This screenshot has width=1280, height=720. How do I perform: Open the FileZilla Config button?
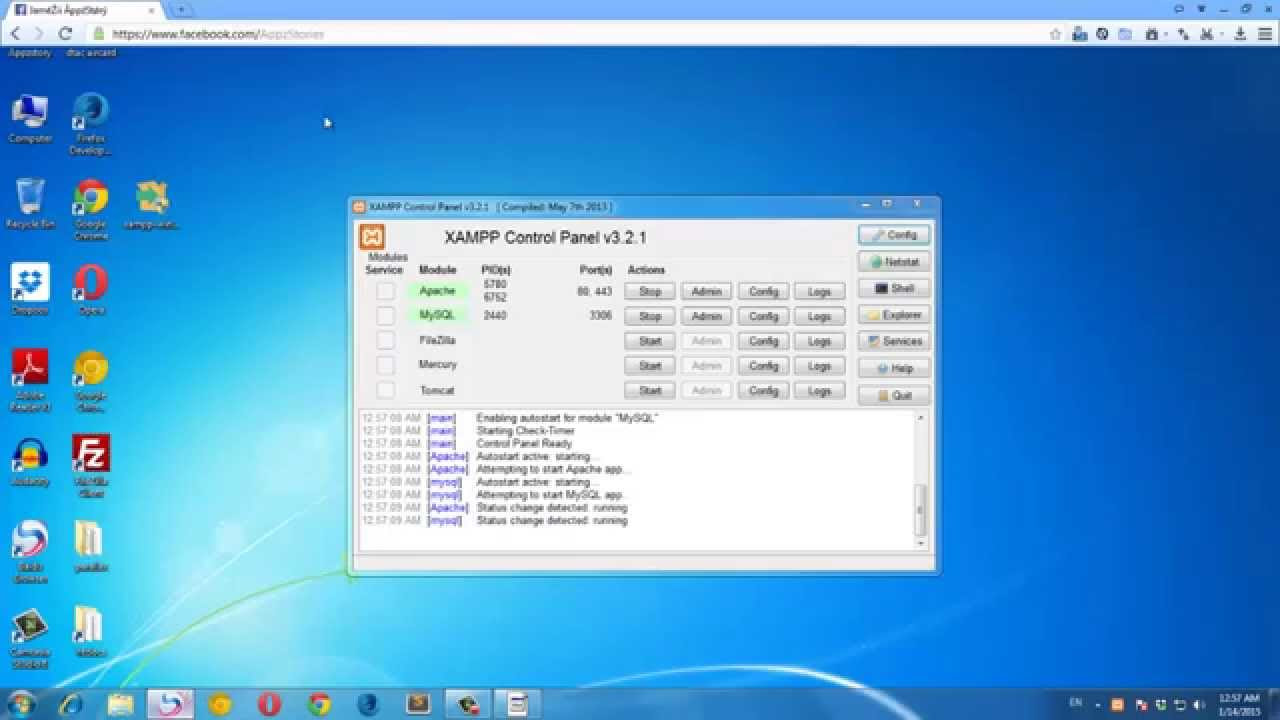[x=763, y=341]
